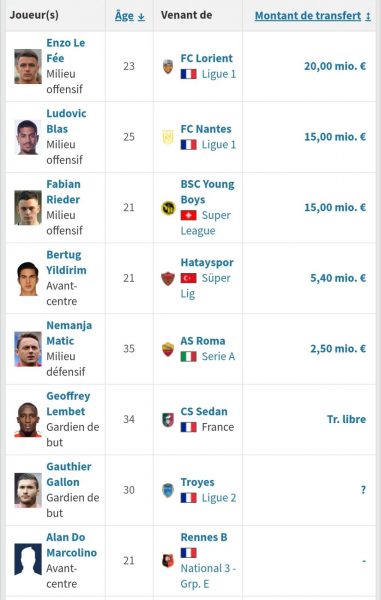Click the CS Sedan club crest
The height and width of the screenshot is (600, 381).
(x=168, y=420)
